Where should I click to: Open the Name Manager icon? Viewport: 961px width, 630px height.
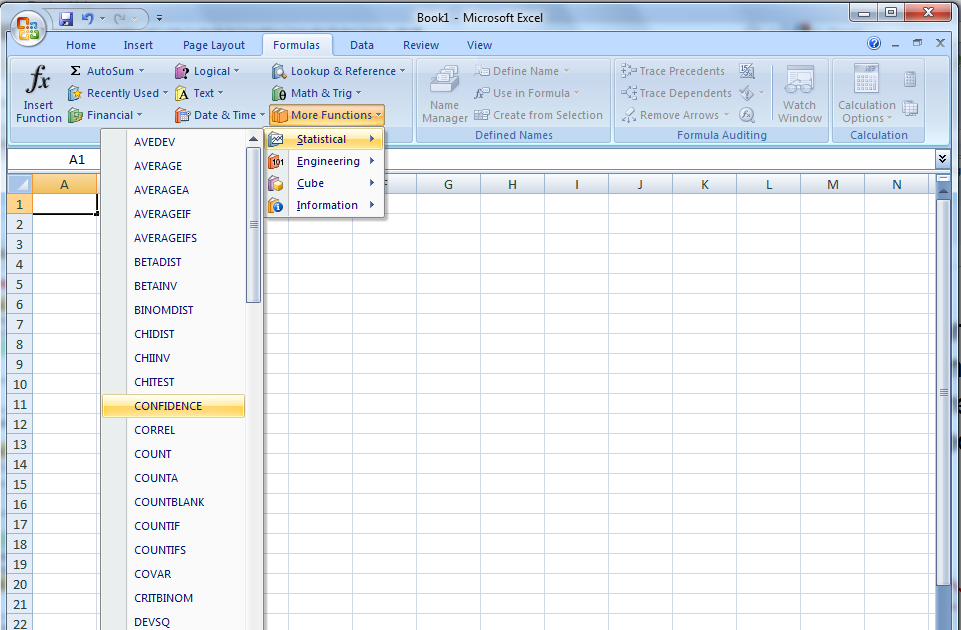[443, 90]
